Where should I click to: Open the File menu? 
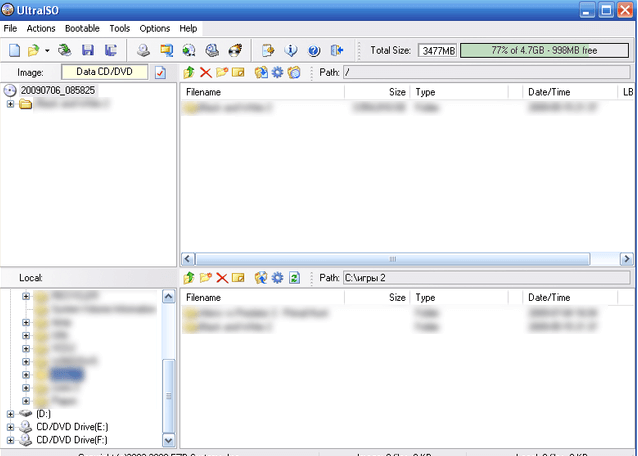[x=10, y=28]
